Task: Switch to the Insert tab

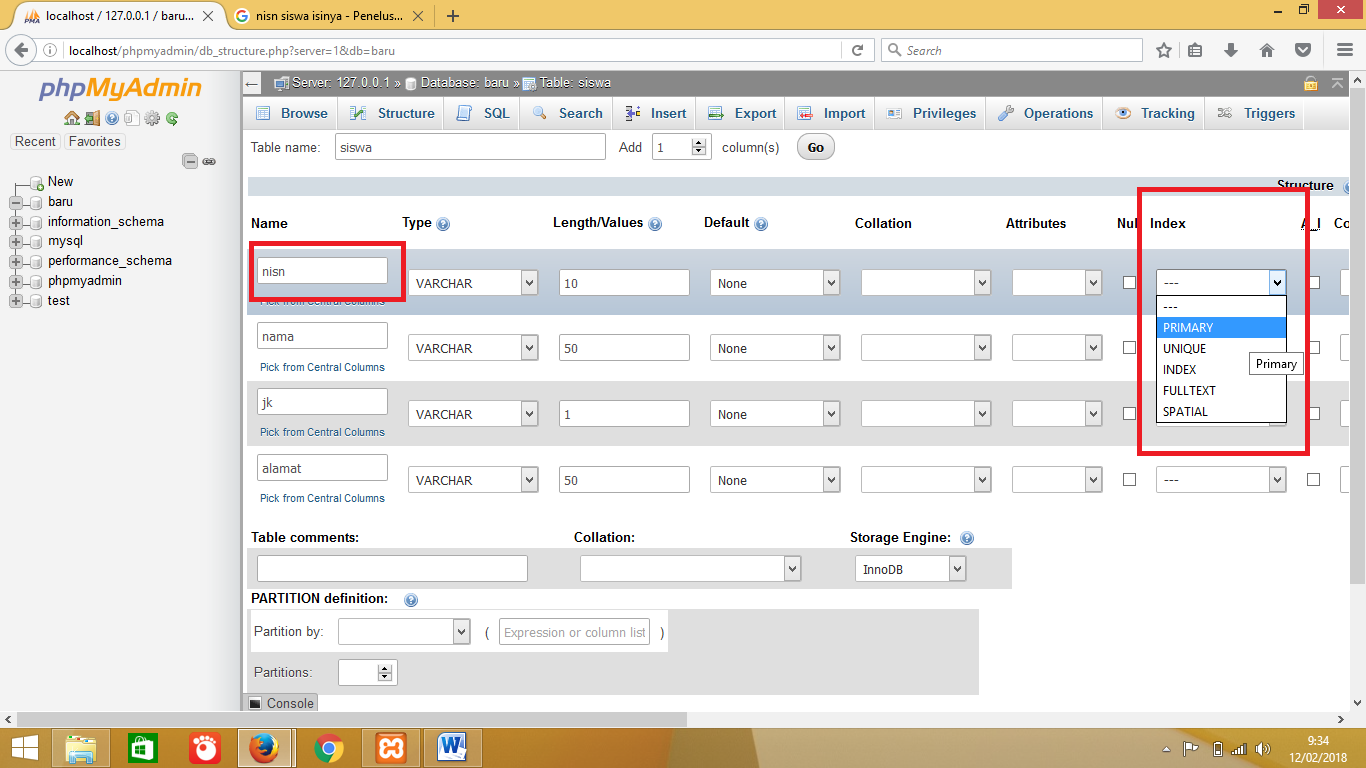Action: [655, 113]
